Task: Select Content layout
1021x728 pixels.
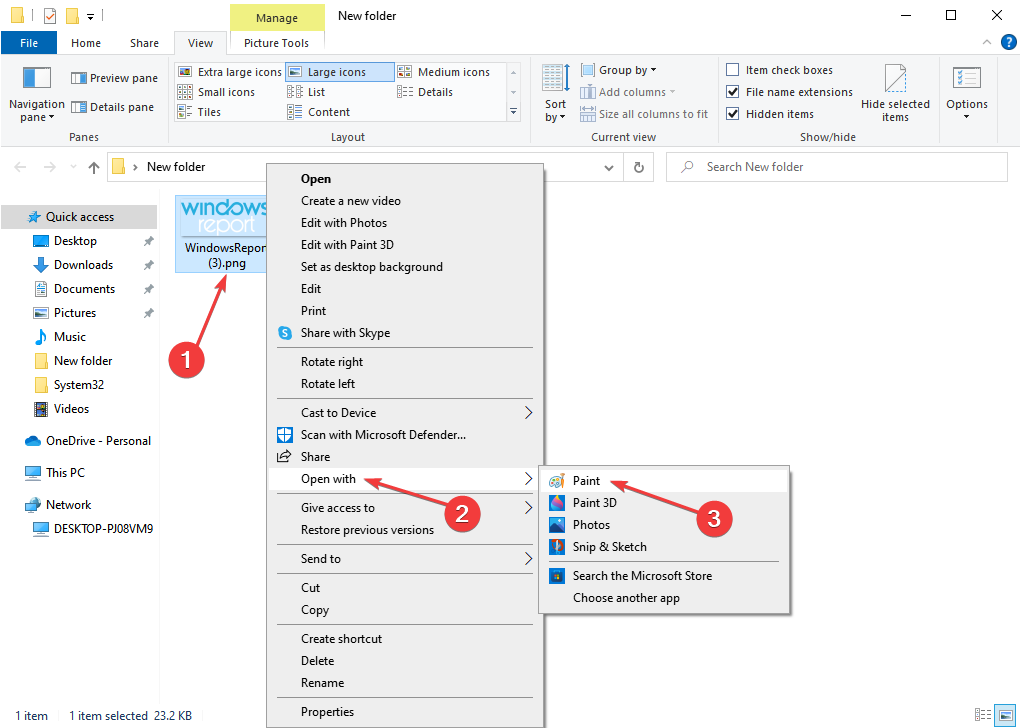Action: click(319, 112)
